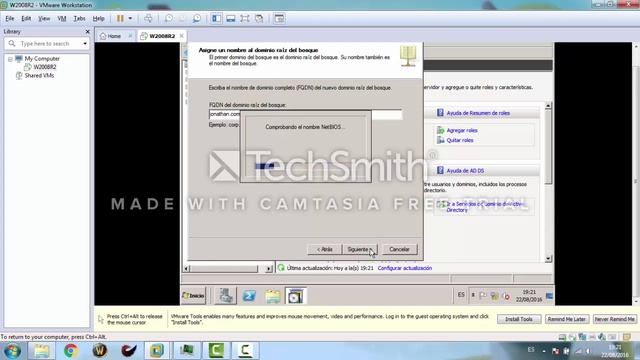Open the File menu

(x=10, y=18)
